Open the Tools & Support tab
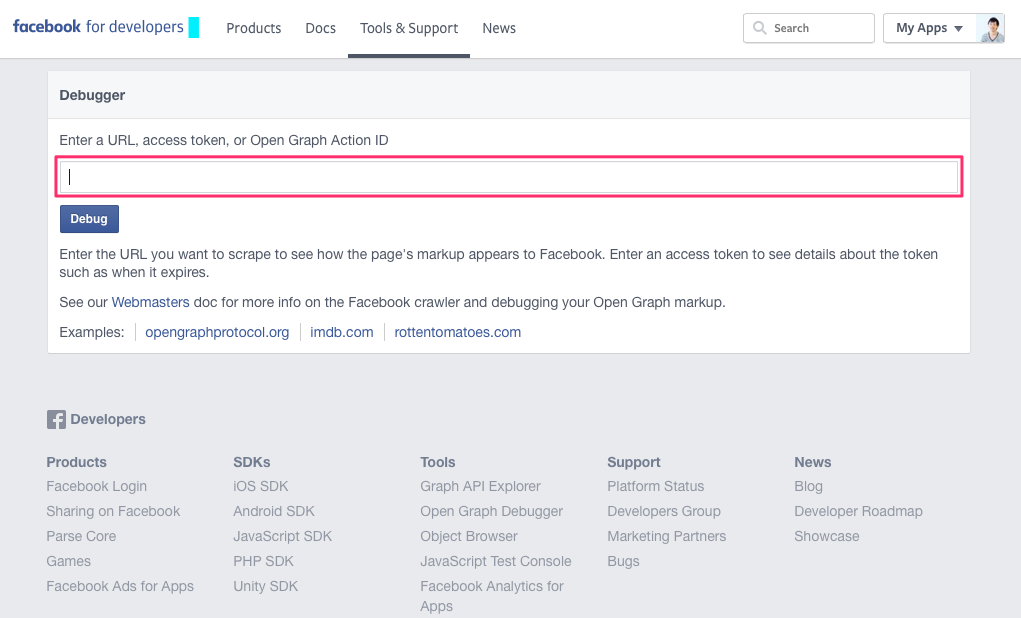Viewport: 1021px width, 618px height. tap(409, 28)
